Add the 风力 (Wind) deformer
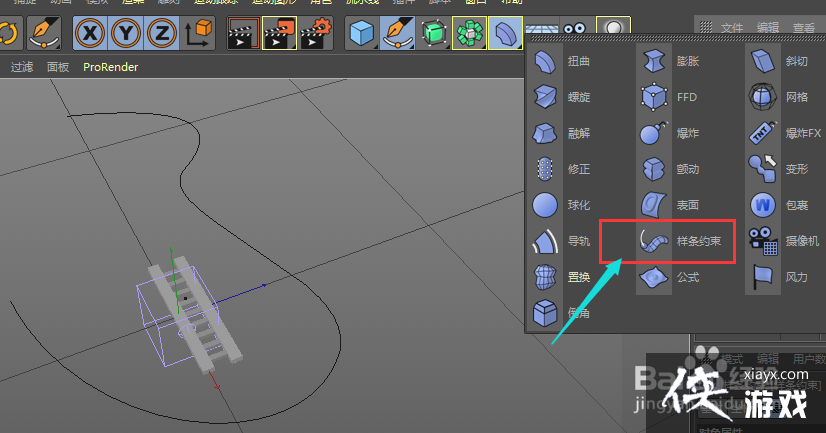 coord(779,277)
